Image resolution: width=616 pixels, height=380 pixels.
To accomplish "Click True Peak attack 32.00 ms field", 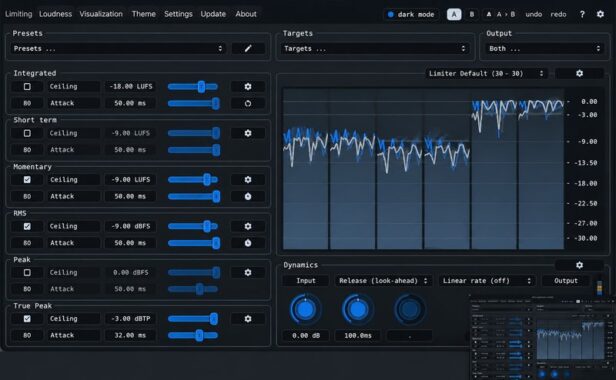I will tap(130, 336).
